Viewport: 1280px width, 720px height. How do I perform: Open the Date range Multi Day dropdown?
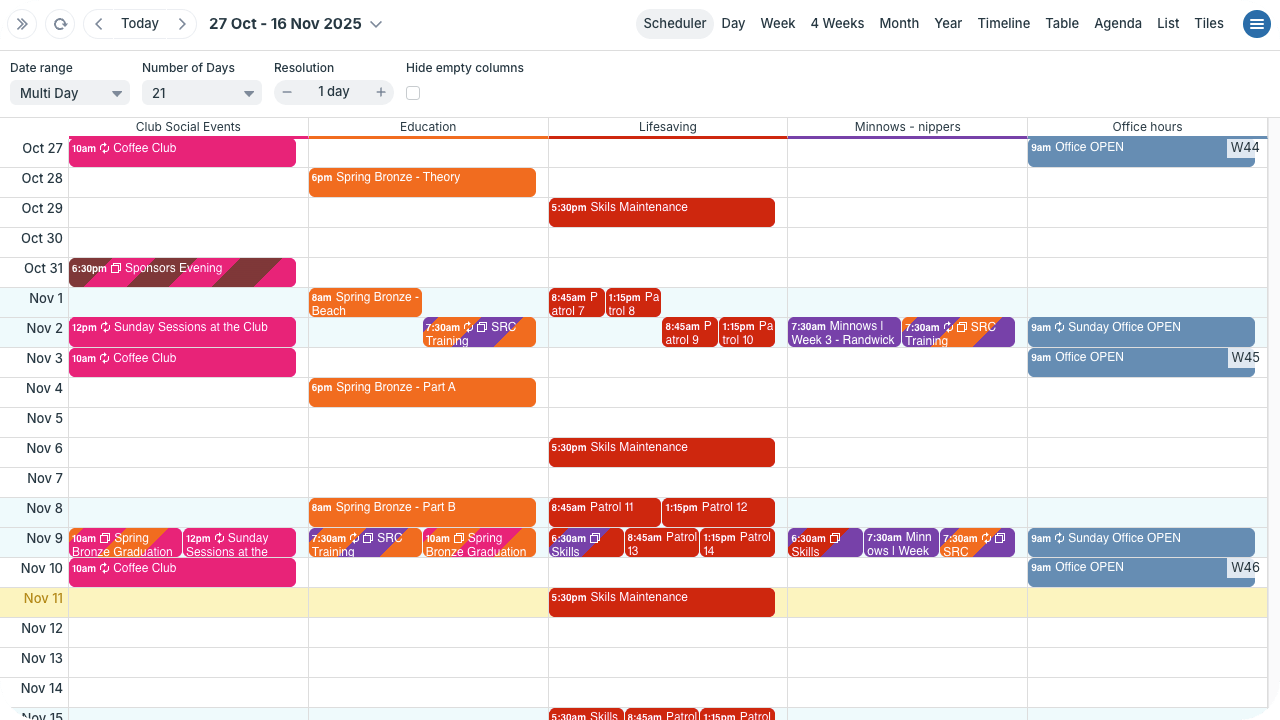pyautogui.click(x=70, y=93)
